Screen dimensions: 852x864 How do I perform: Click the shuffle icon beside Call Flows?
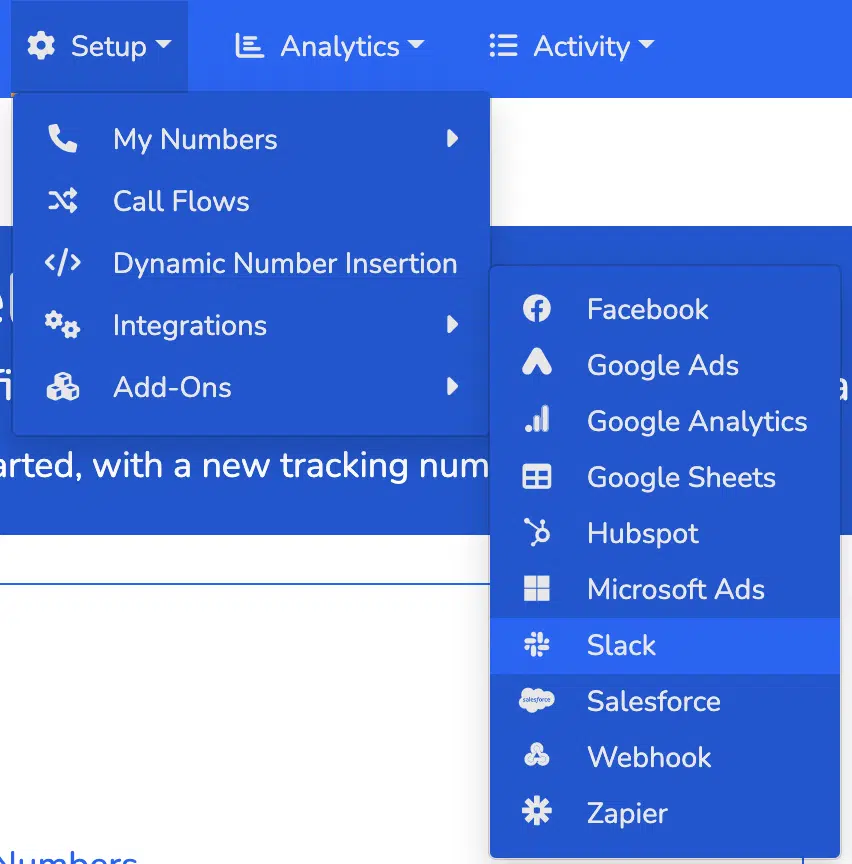click(63, 201)
